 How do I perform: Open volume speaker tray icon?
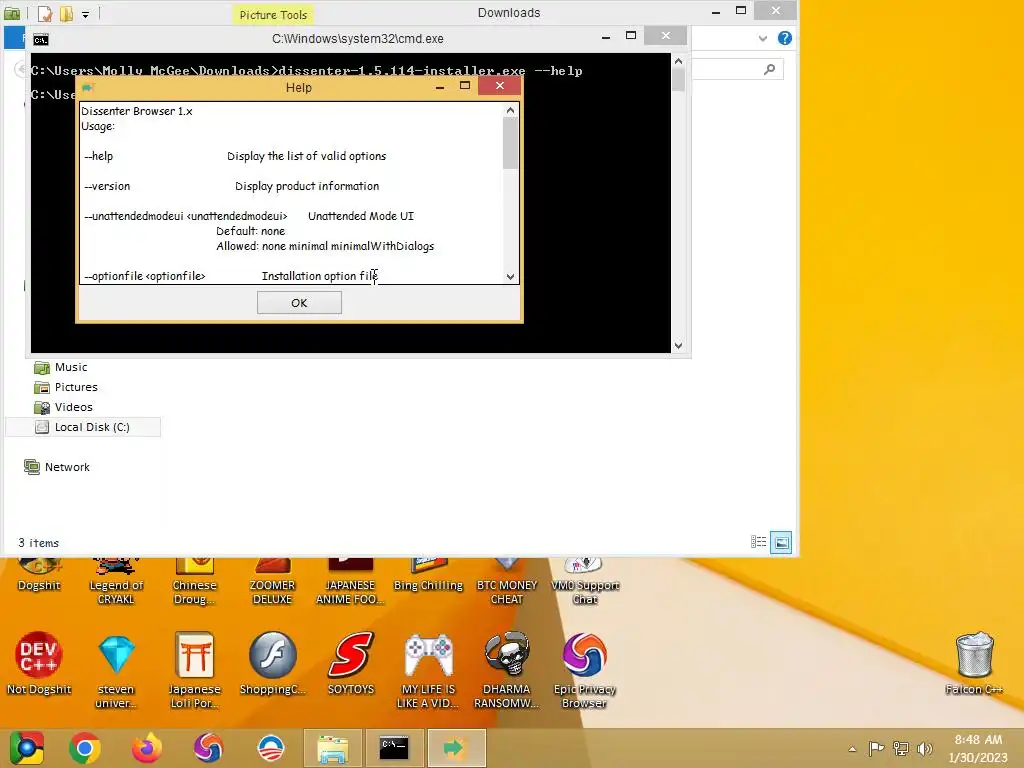click(925, 748)
